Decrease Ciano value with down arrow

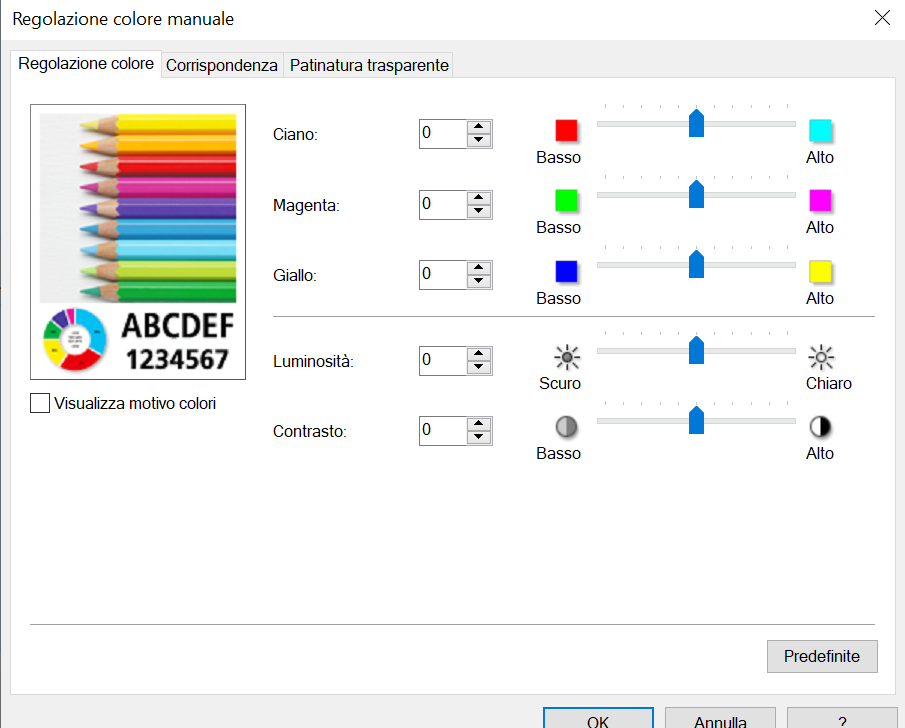pos(478,140)
